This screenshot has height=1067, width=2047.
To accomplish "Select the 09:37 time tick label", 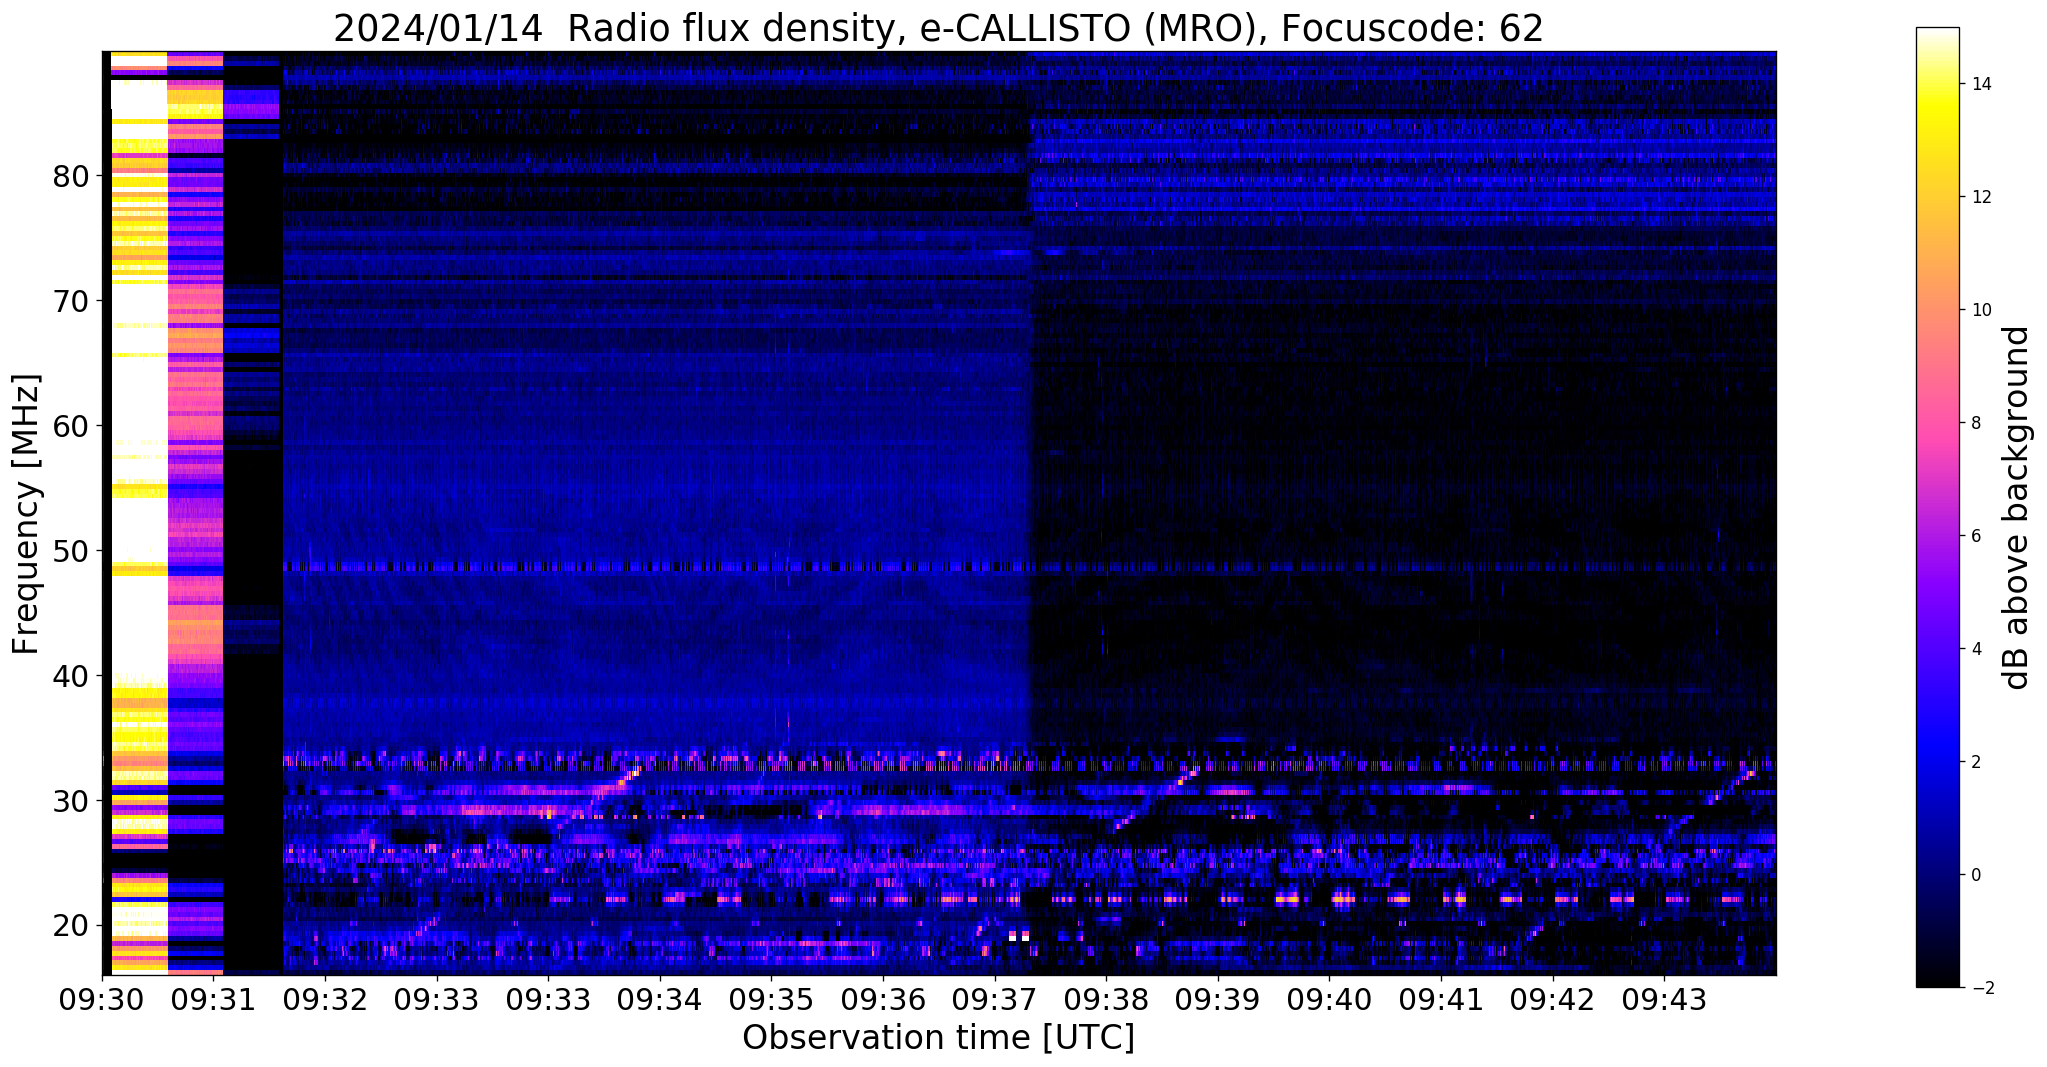I will [x=995, y=1000].
